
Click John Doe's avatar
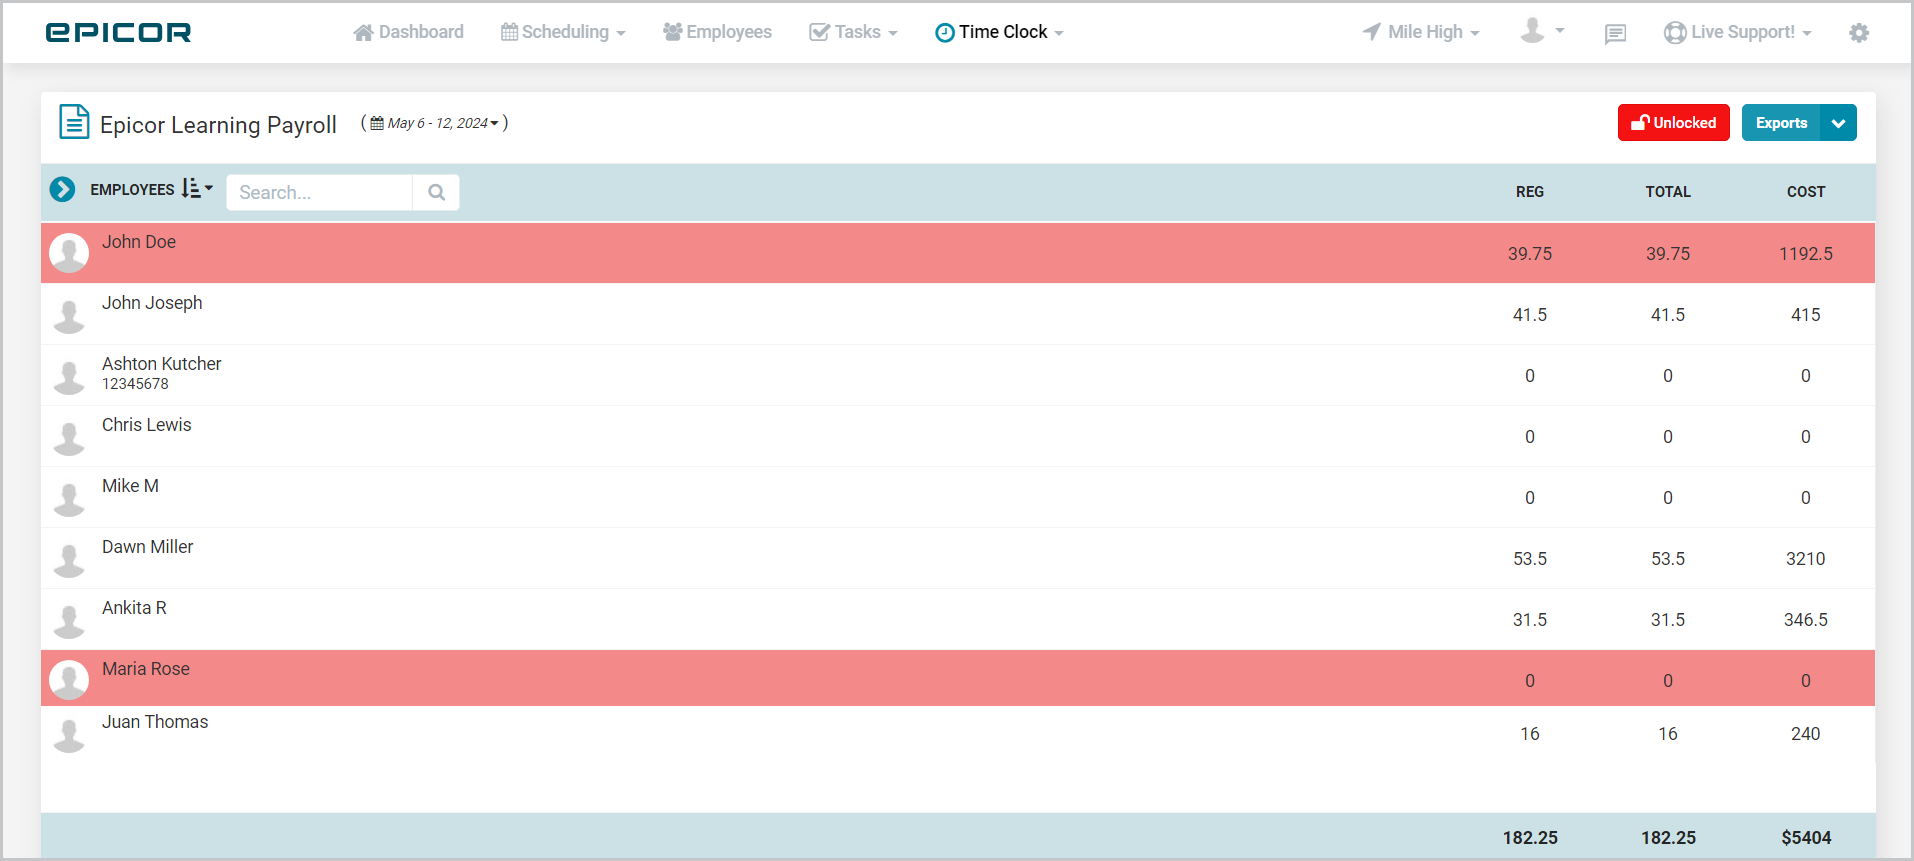(69, 253)
